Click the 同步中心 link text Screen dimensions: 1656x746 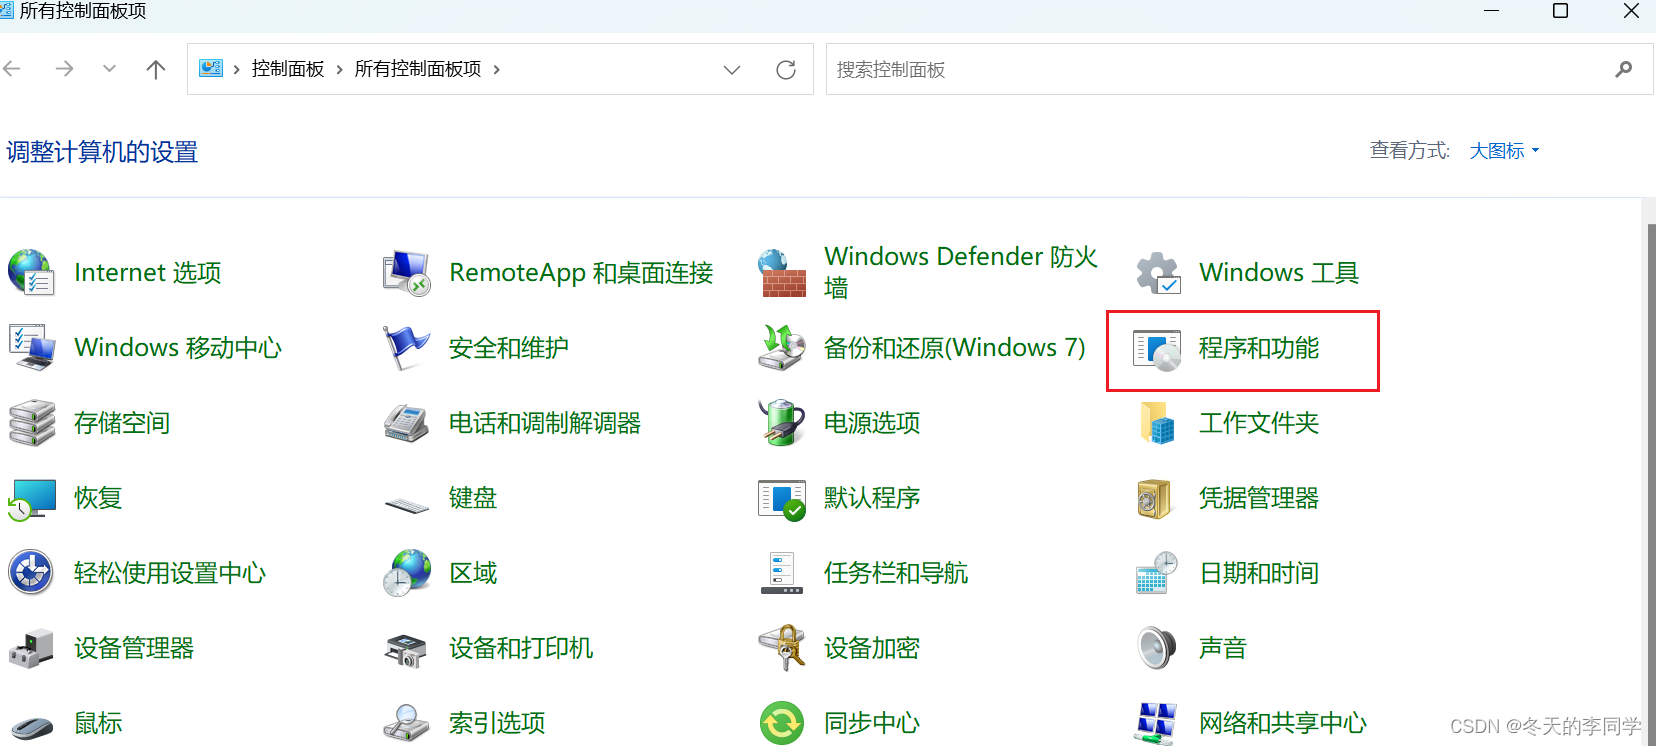click(x=872, y=723)
